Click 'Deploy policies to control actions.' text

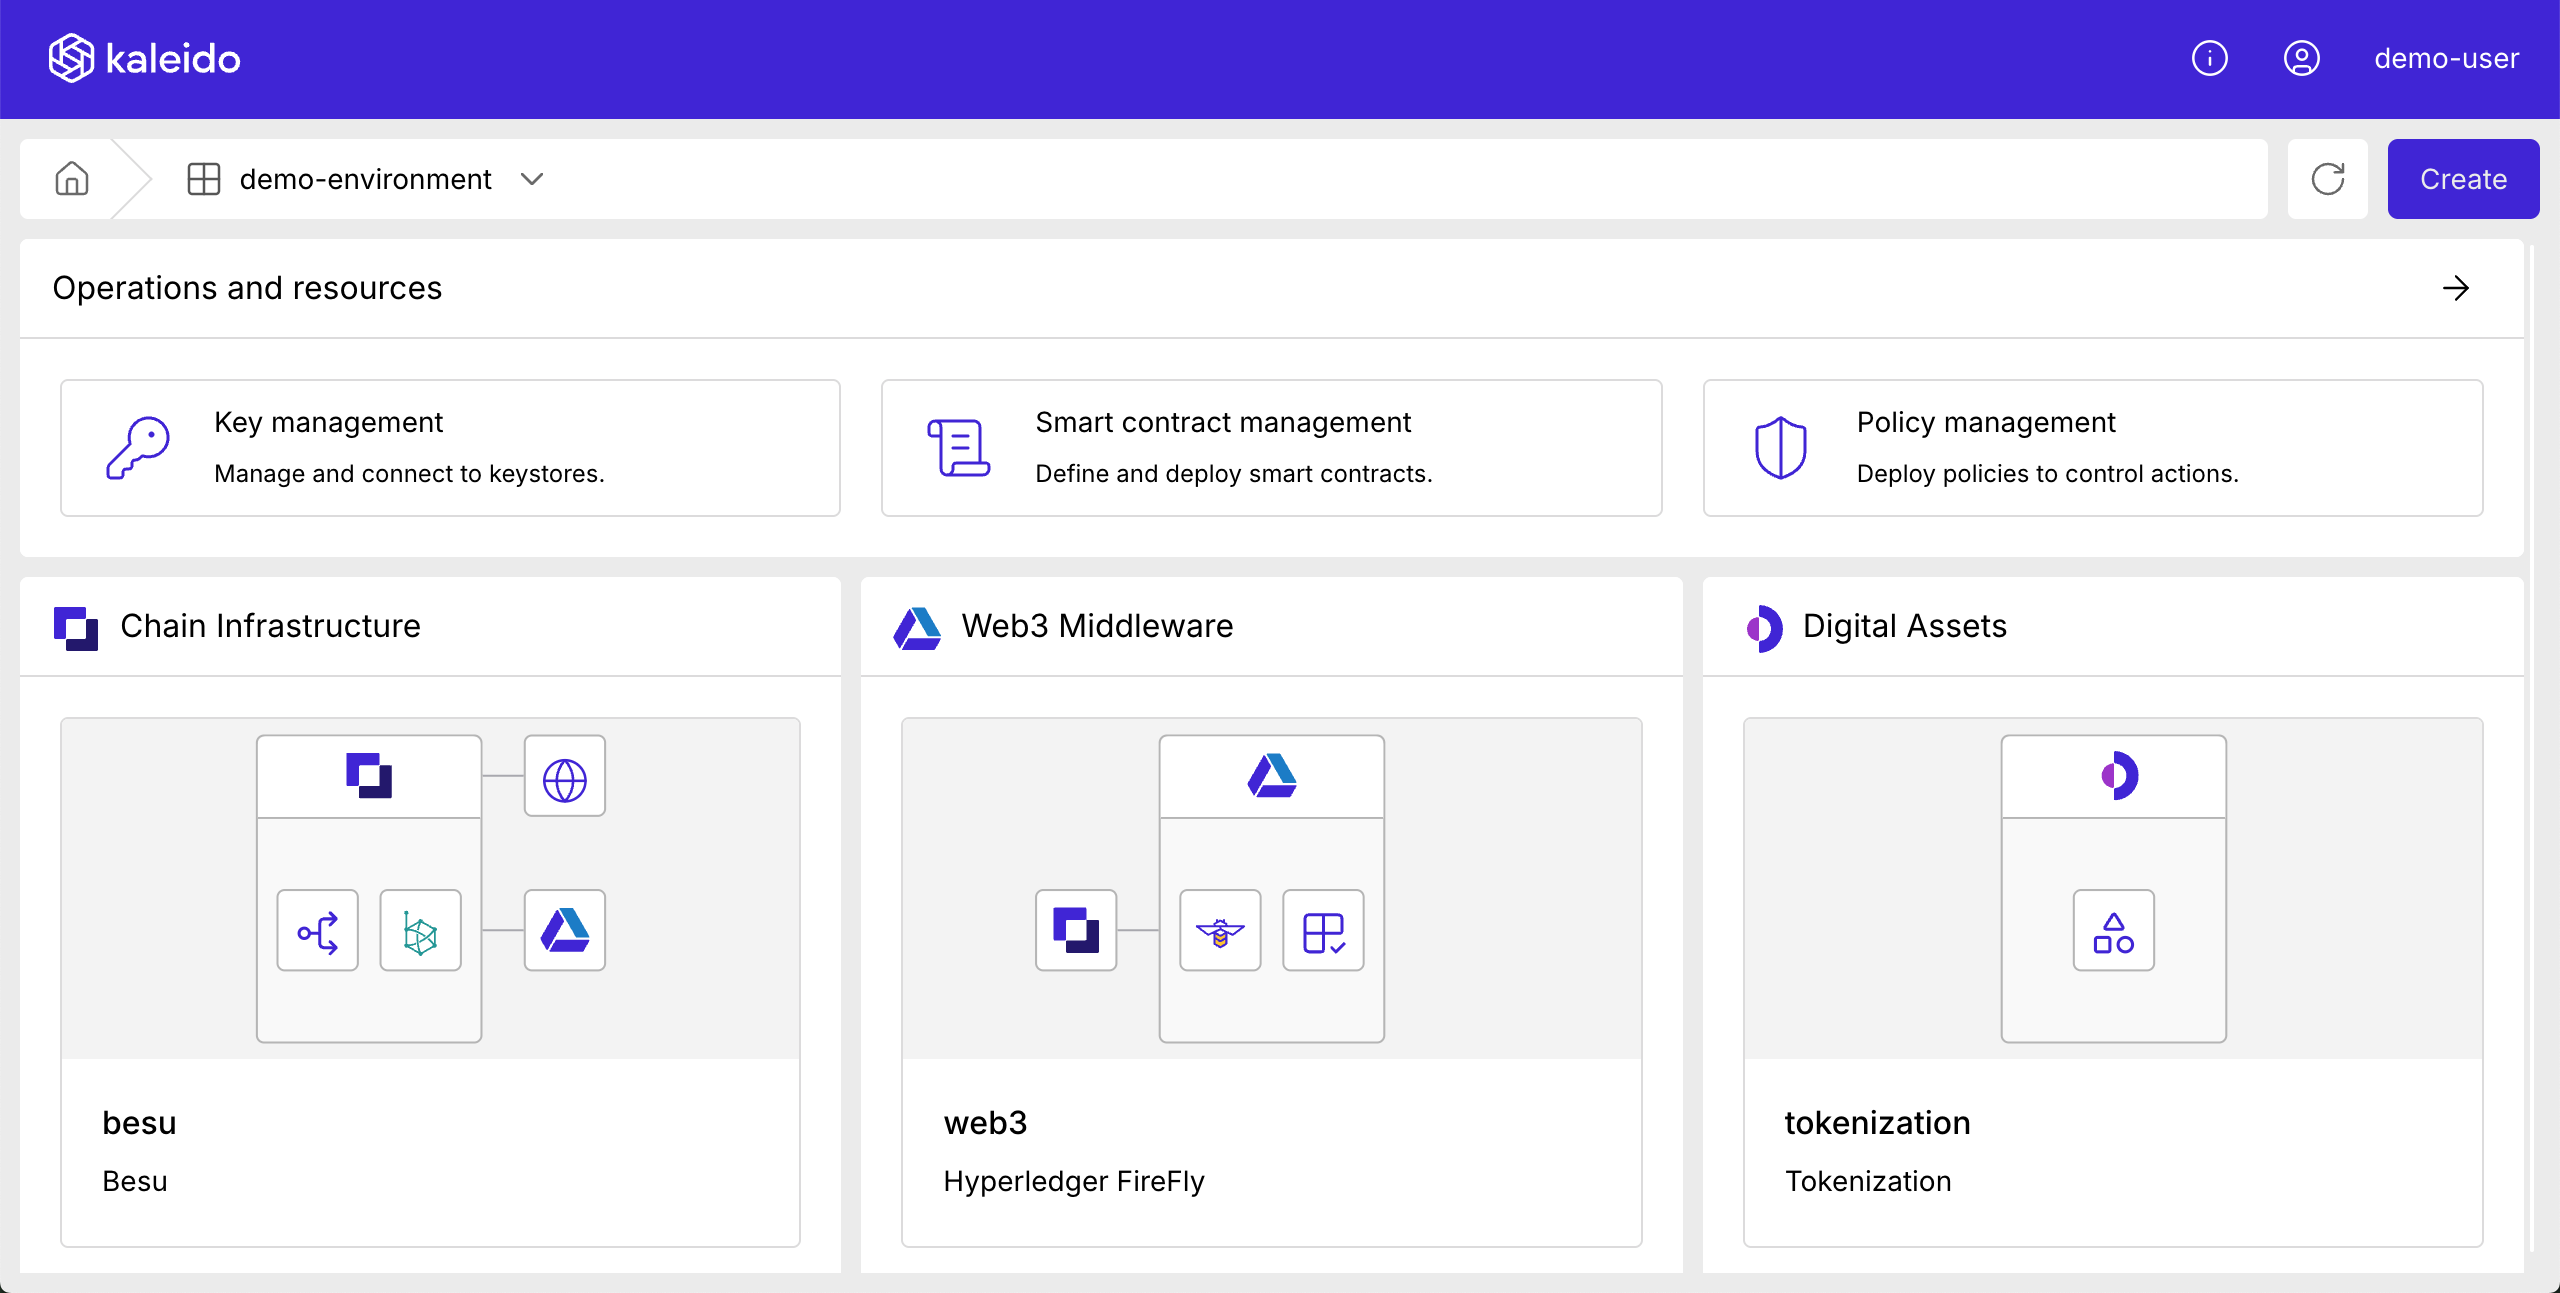2047,474
